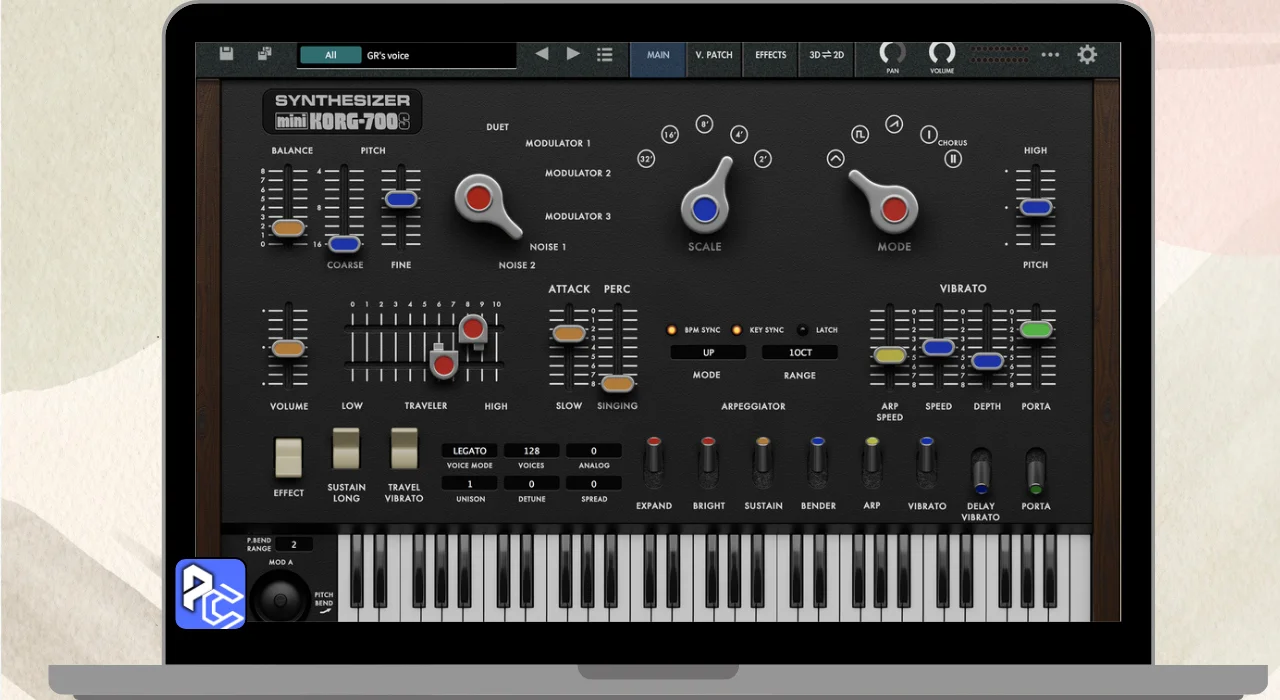Select the Chorus II waveform mode icon
The height and width of the screenshot is (700, 1280).
[953, 158]
